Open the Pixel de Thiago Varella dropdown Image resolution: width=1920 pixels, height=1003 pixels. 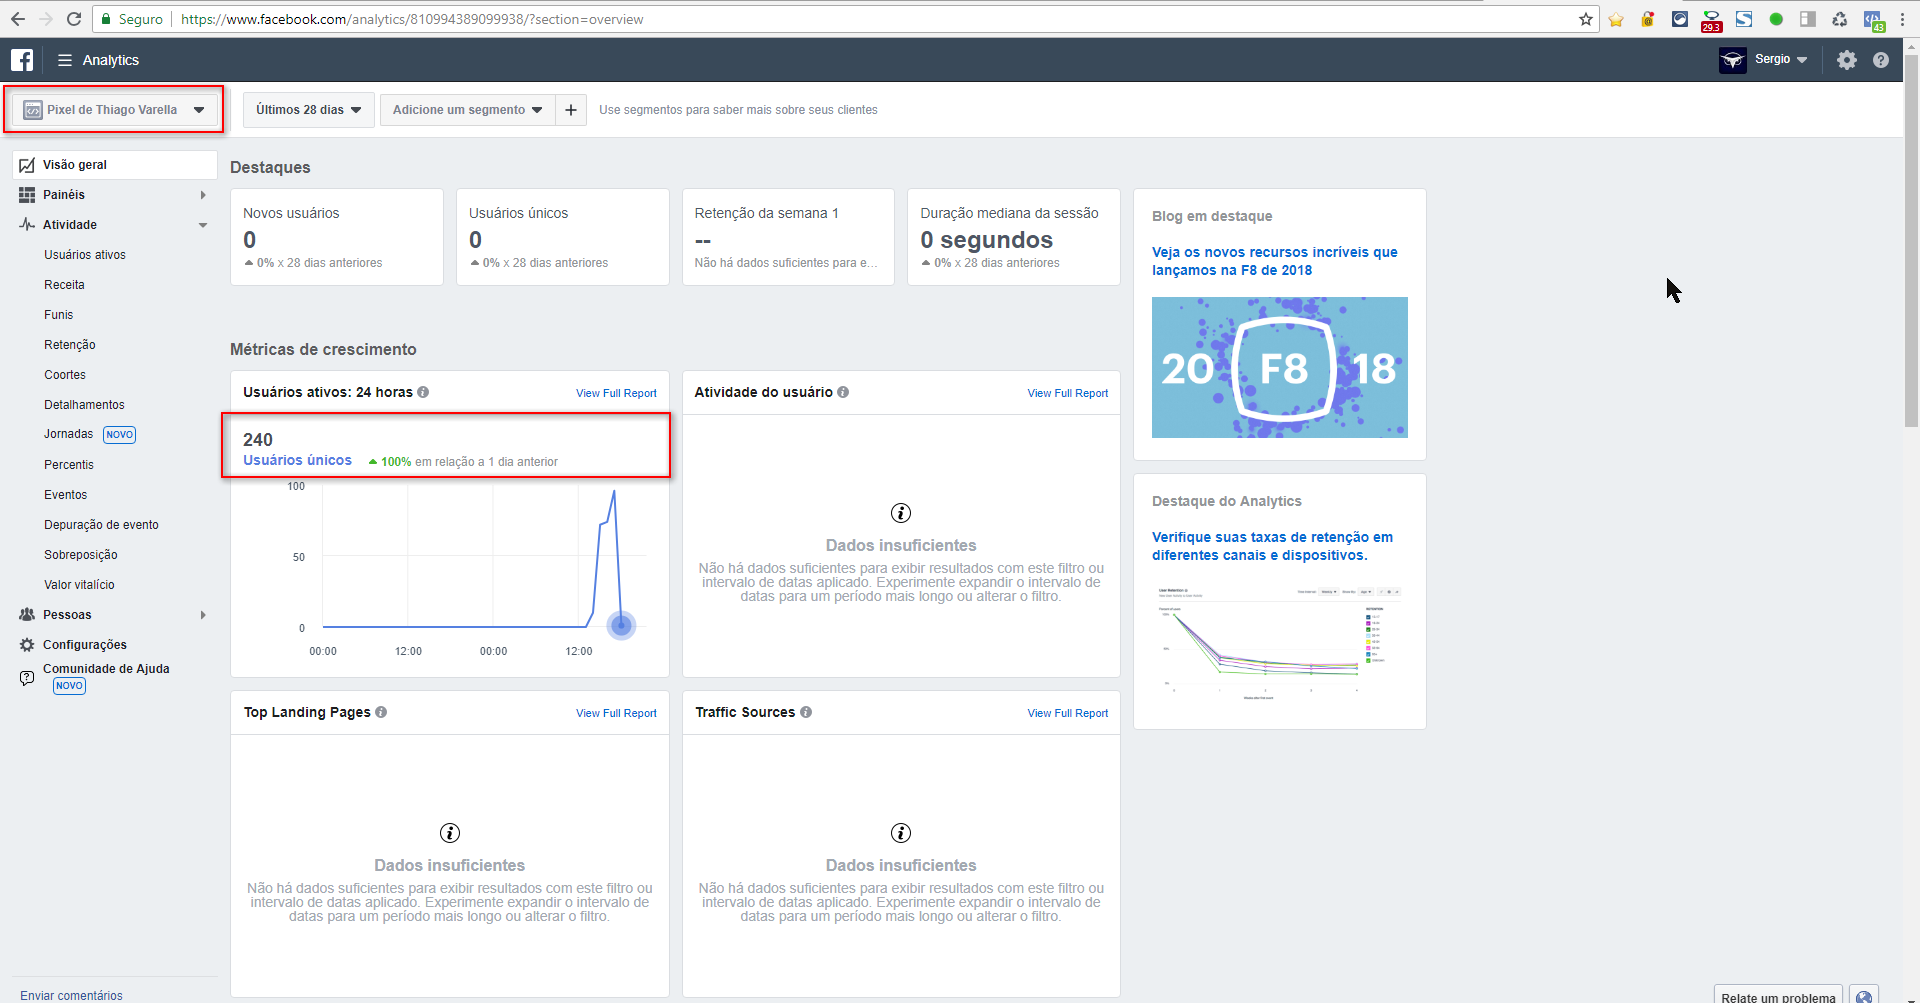[x=113, y=110]
